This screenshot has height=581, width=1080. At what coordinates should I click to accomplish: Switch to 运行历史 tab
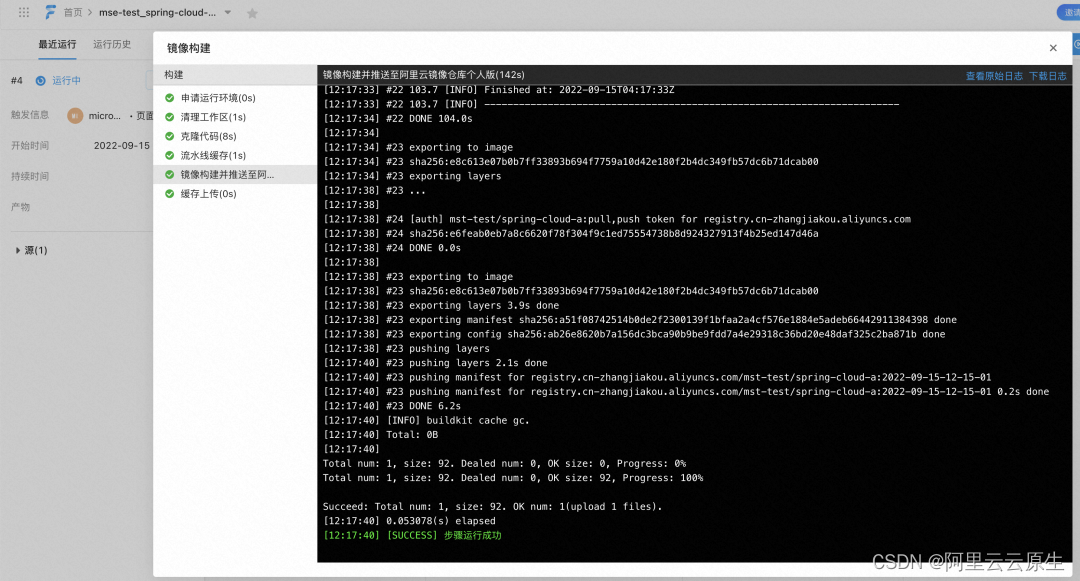(x=112, y=44)
